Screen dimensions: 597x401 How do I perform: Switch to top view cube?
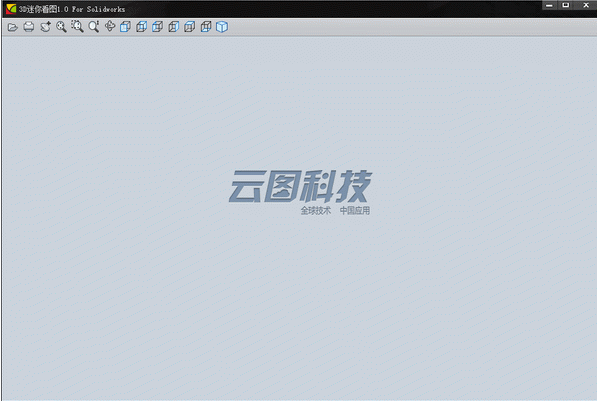[190, 27]
